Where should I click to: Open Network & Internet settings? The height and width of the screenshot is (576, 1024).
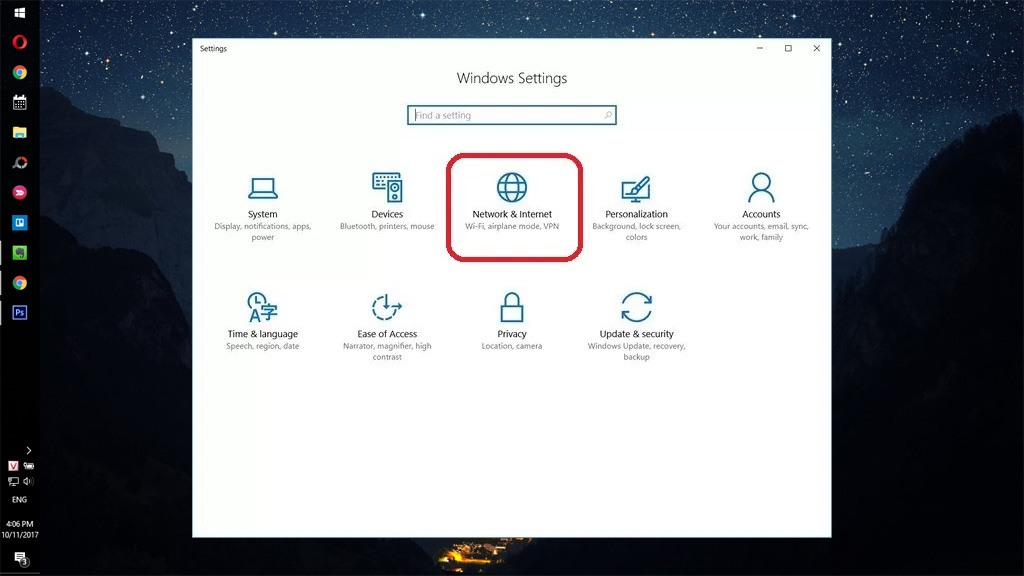pyautogui.click(x=512, y=202)
